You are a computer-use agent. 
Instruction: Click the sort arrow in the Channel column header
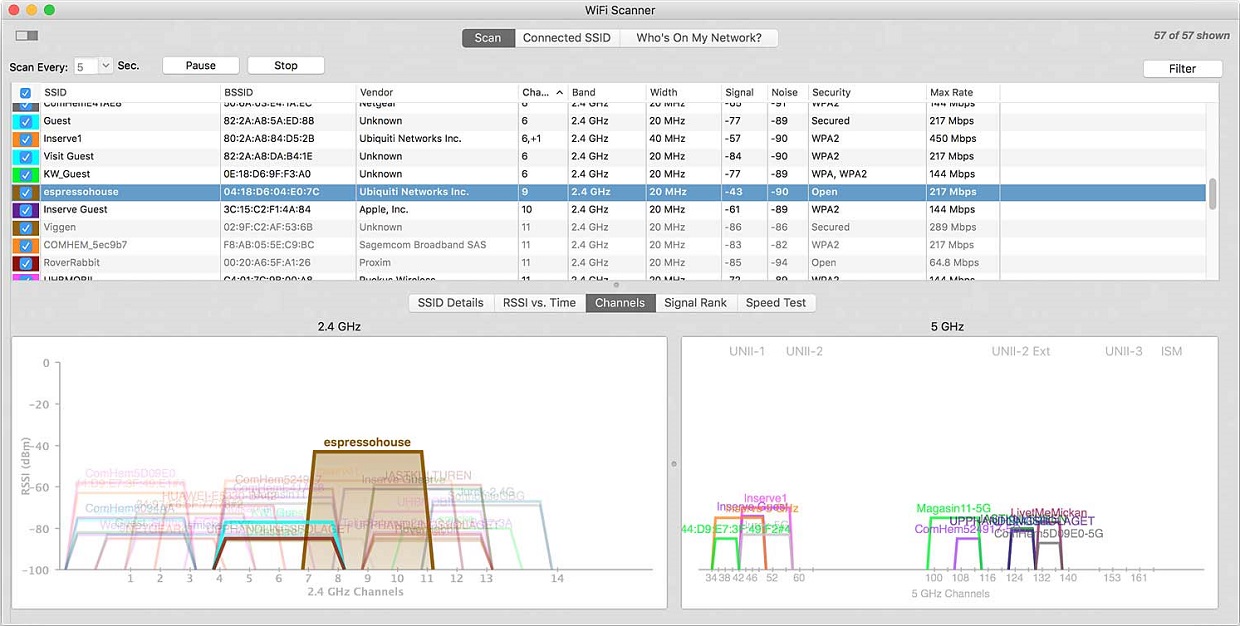(559, 92)
